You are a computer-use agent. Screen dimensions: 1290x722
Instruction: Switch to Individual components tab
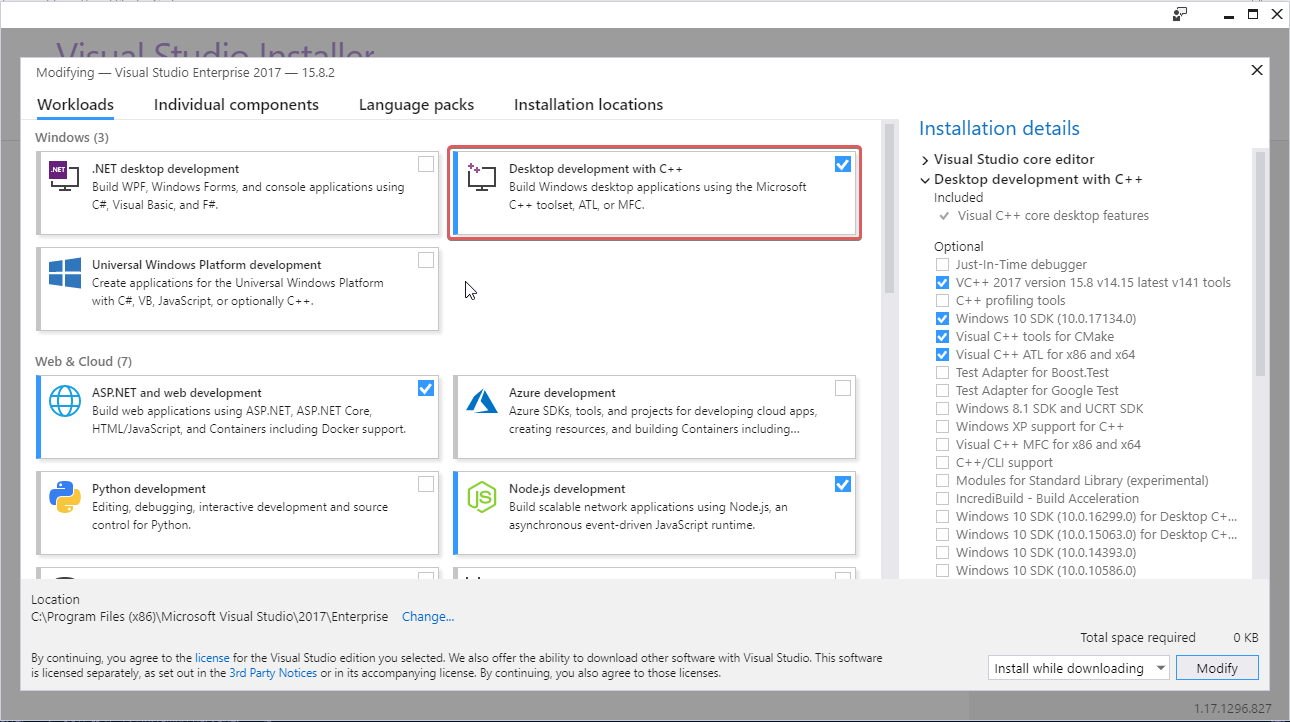pyautogui.click(x=236, y=105)
